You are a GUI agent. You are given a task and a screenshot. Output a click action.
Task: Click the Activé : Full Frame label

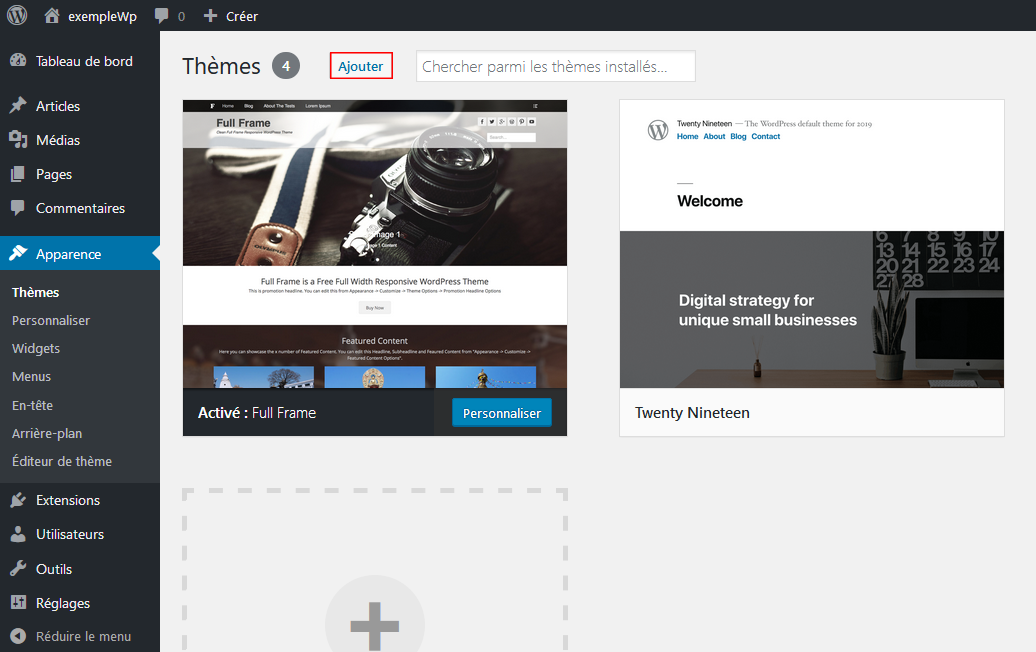tap(256, 413)
